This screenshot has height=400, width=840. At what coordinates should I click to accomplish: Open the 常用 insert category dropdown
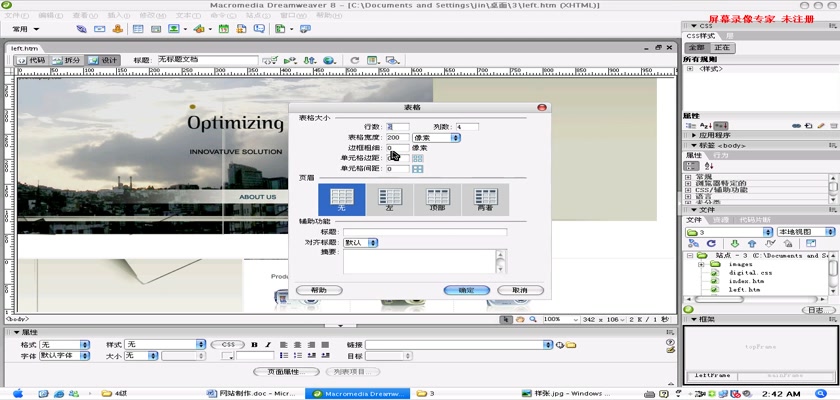[26, 29]
